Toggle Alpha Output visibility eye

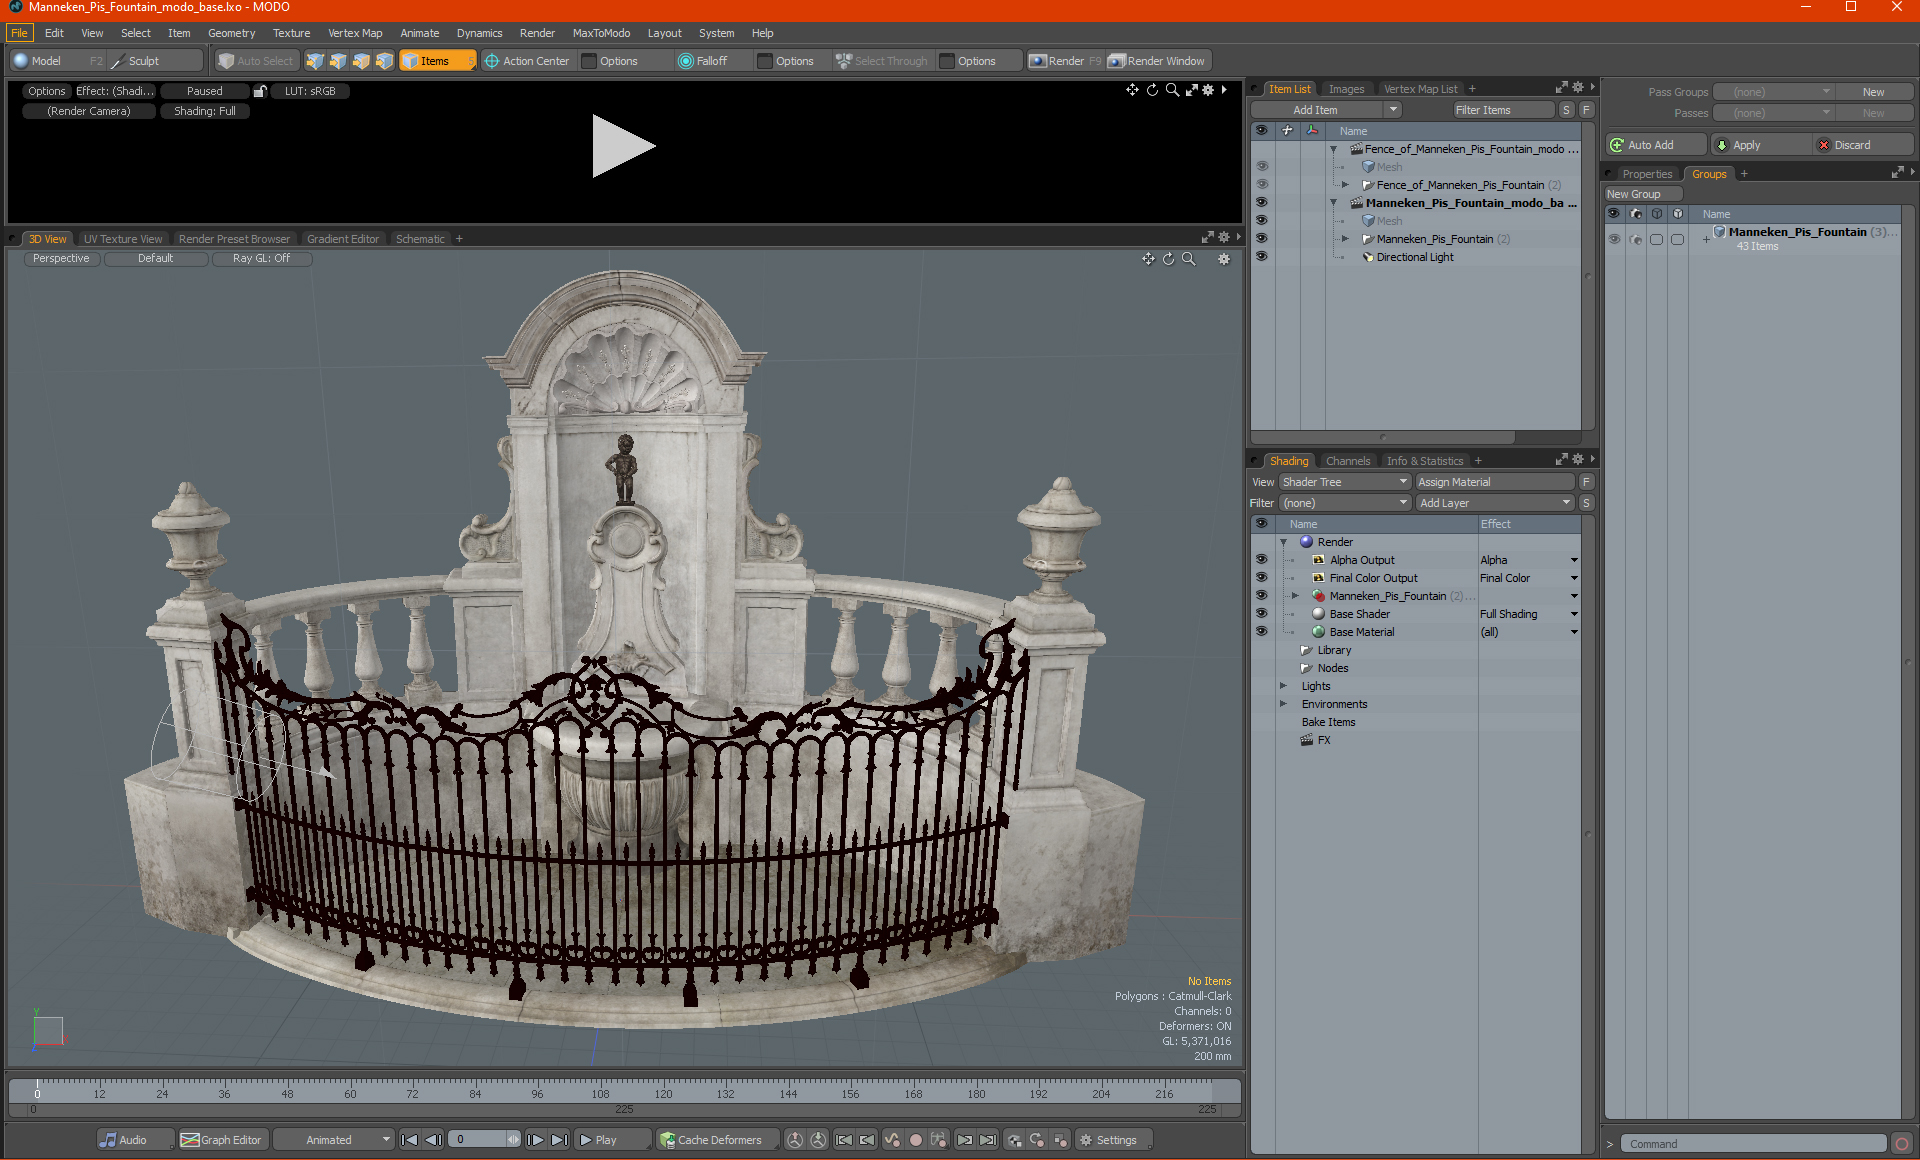[x=1261, y=560]
